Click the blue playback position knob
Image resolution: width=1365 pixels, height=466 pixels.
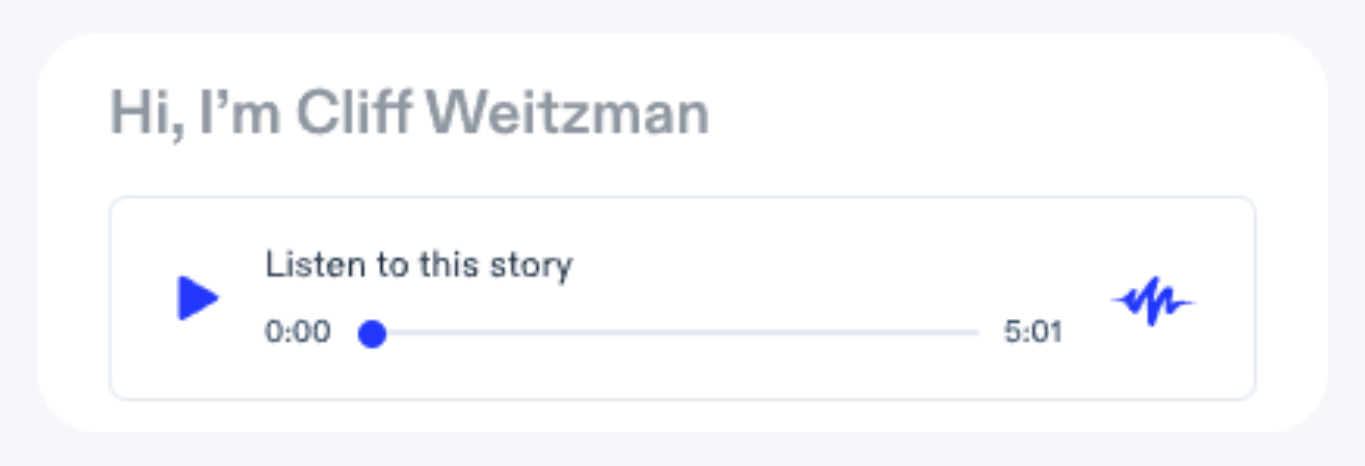372,333
